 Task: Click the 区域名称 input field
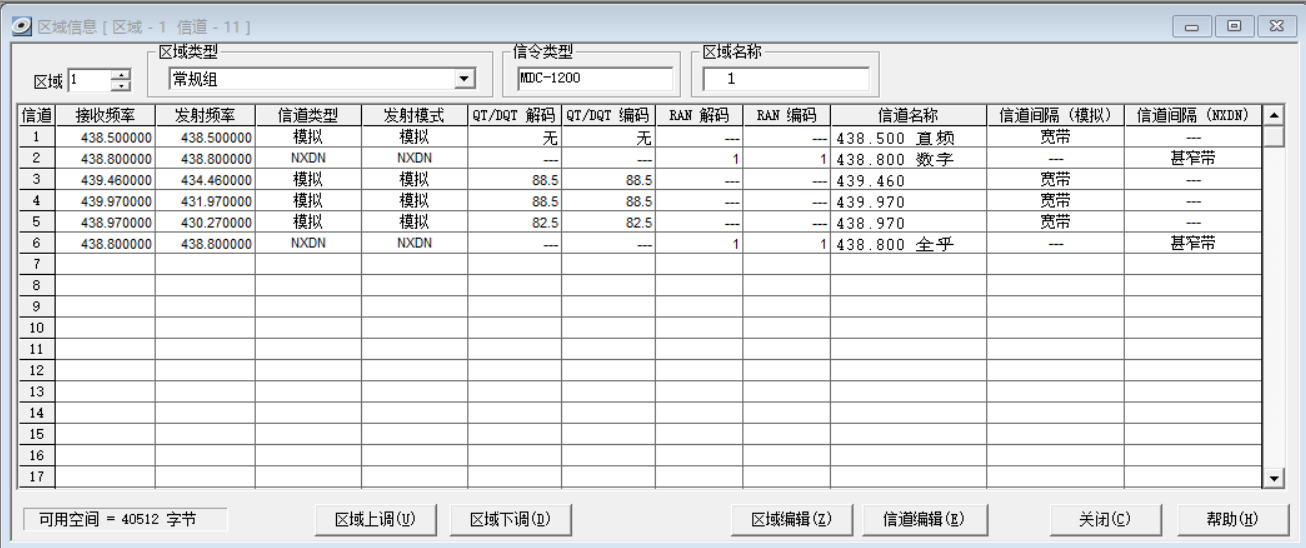click(785, 79)
